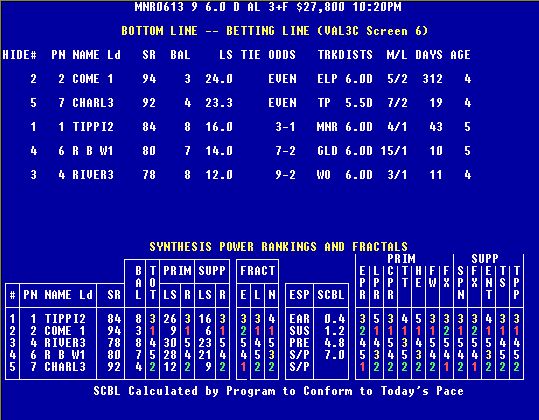Click the EAR entry in ESP column

299,319
